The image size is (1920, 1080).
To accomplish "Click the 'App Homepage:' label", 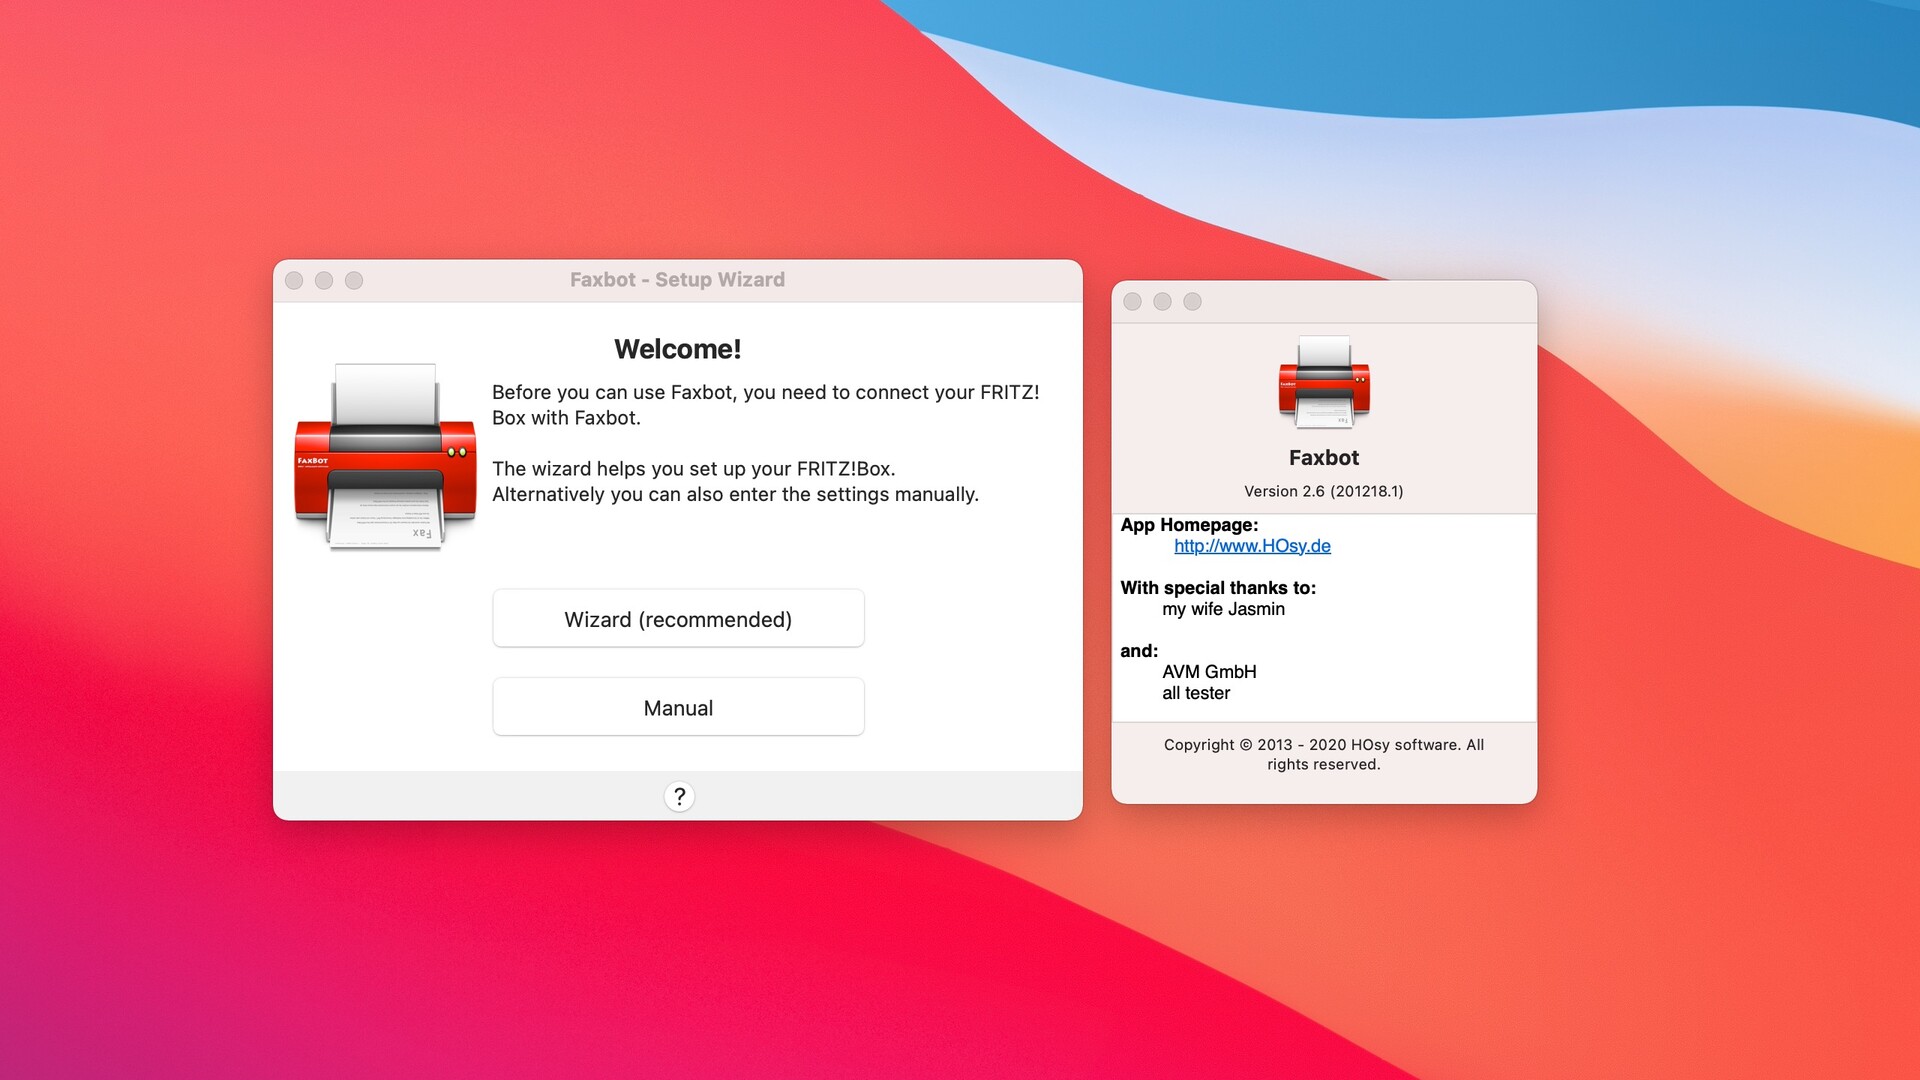I will pyautogui.click(x=1189, y=525).
